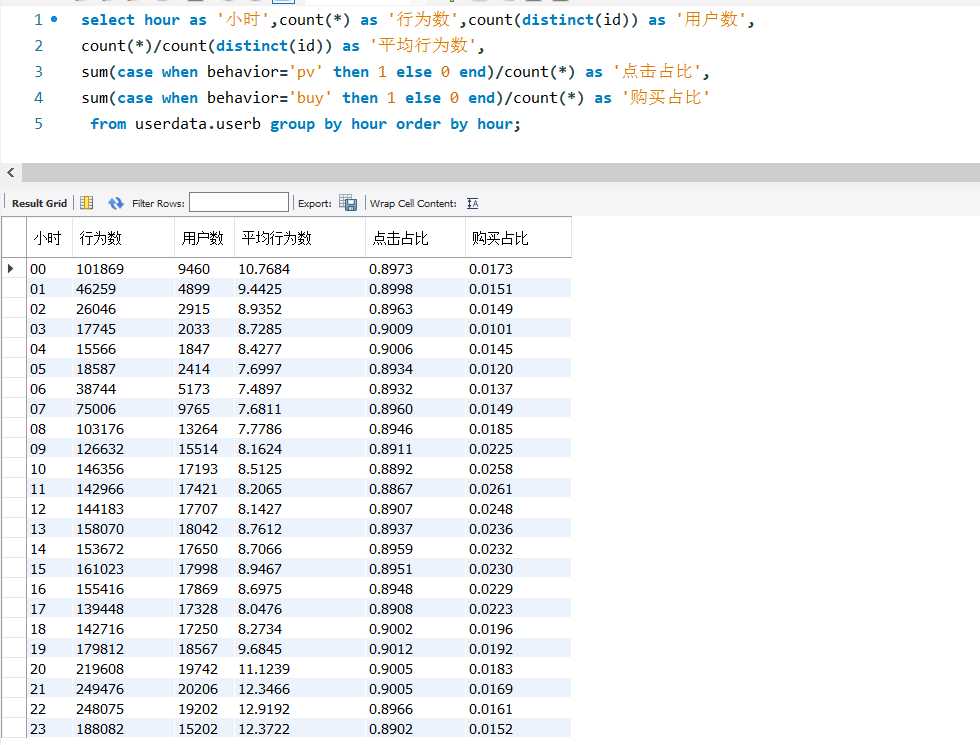Viewport: 980px width, 745px height.
Task: Toggle the Wrap Cell Content icon
Action: (x=472, y=203)
